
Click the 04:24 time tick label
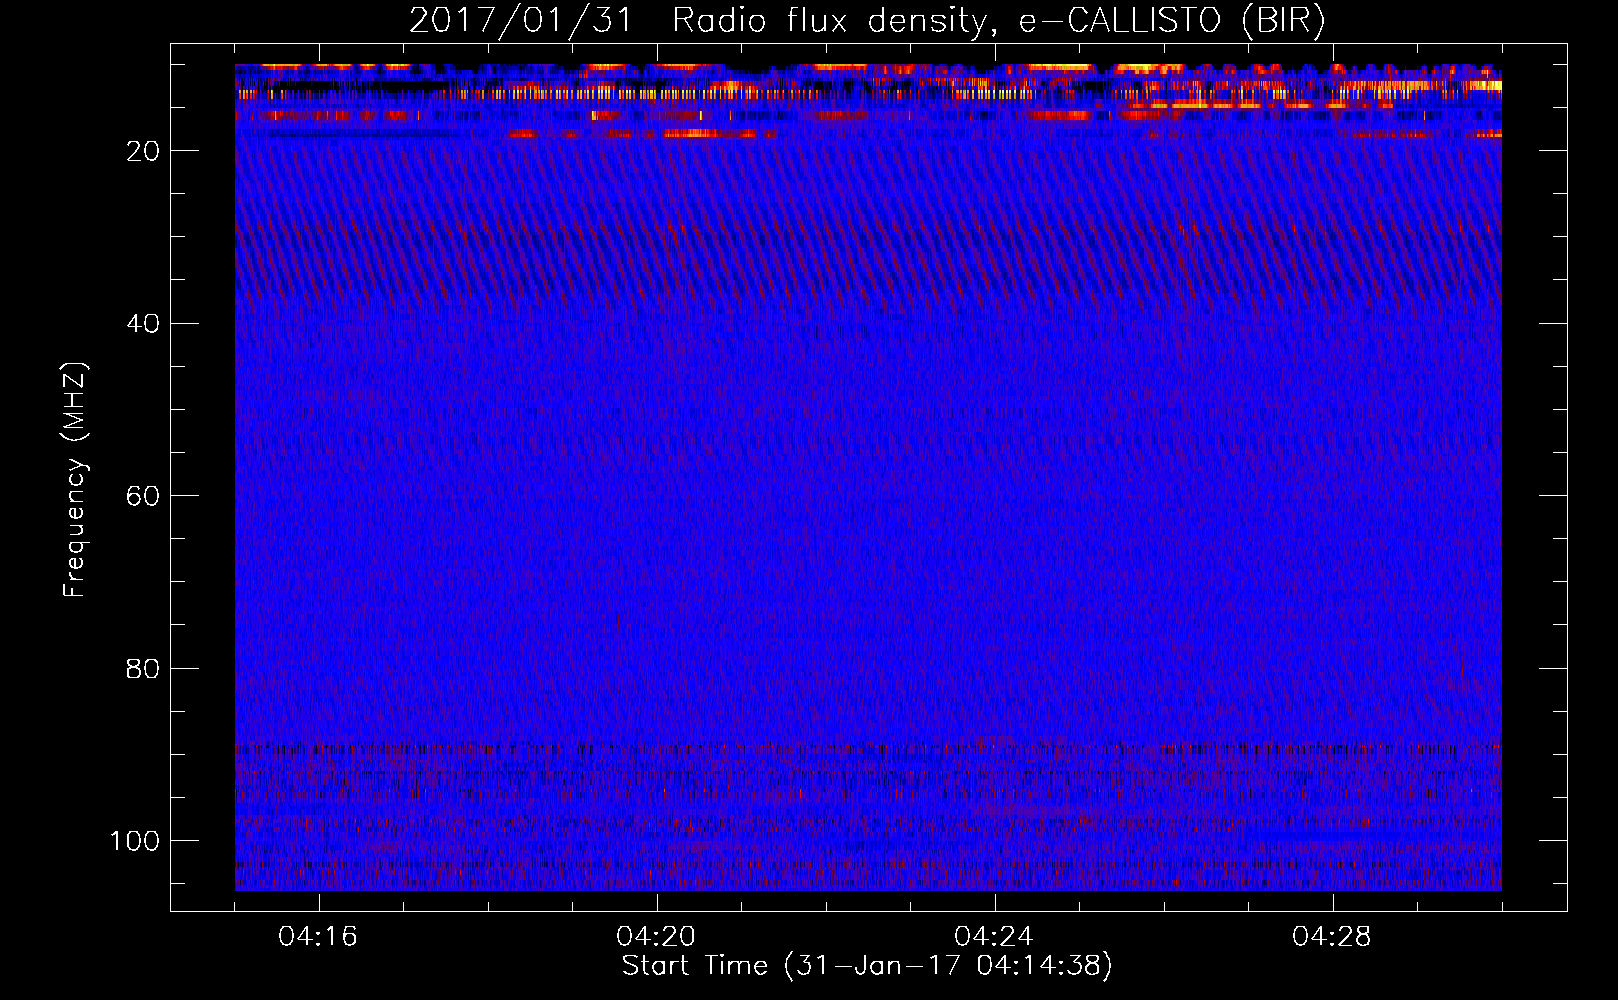994,937
